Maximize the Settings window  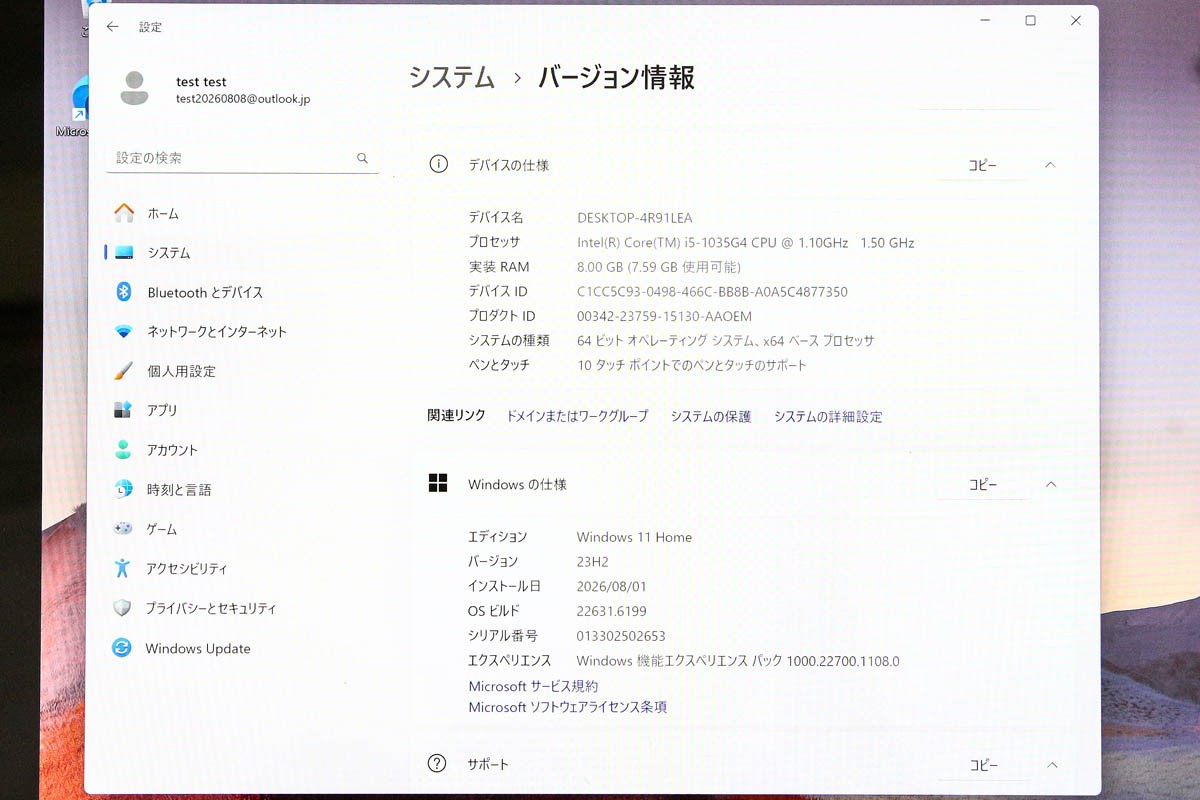1030,21
